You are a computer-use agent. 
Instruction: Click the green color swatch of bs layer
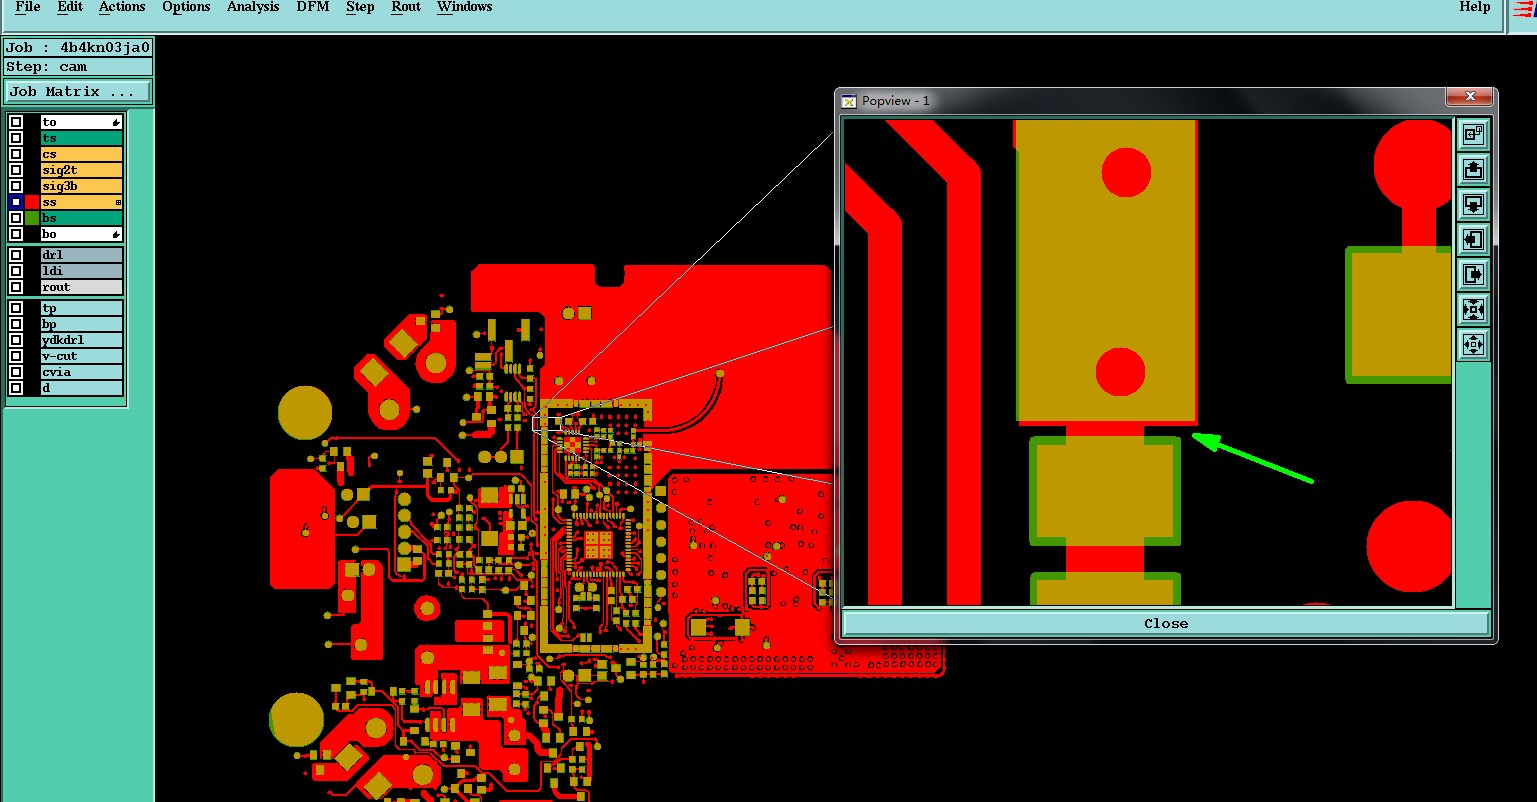coord(32,218)
